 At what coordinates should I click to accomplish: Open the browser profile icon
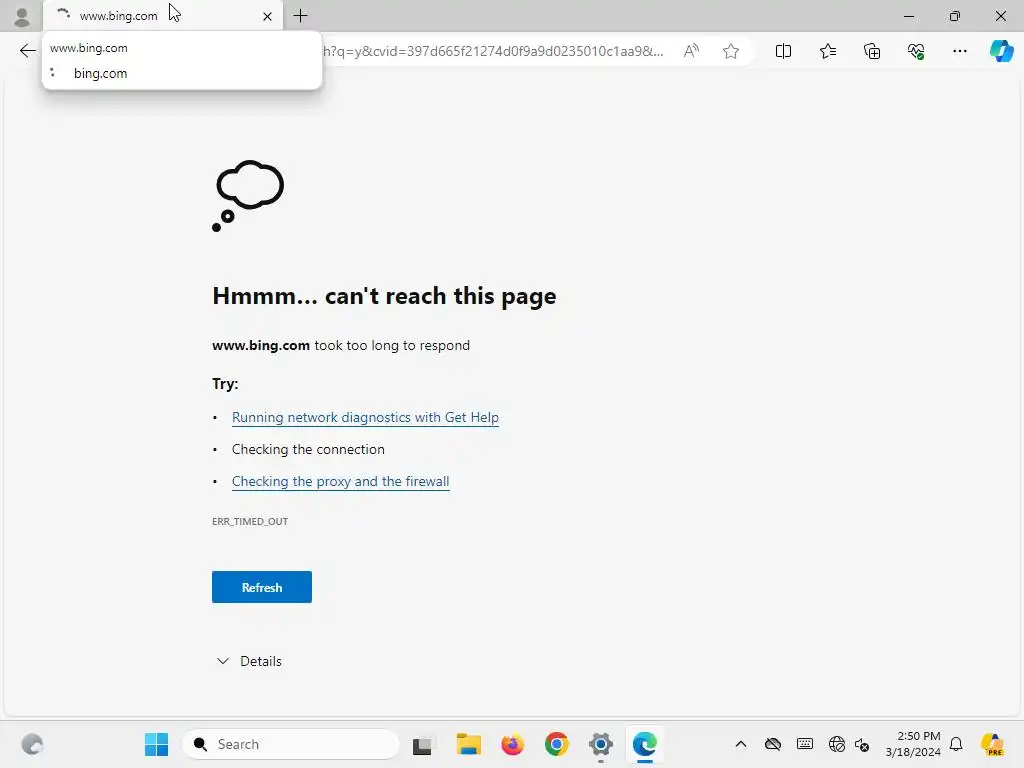coord(22,16)
